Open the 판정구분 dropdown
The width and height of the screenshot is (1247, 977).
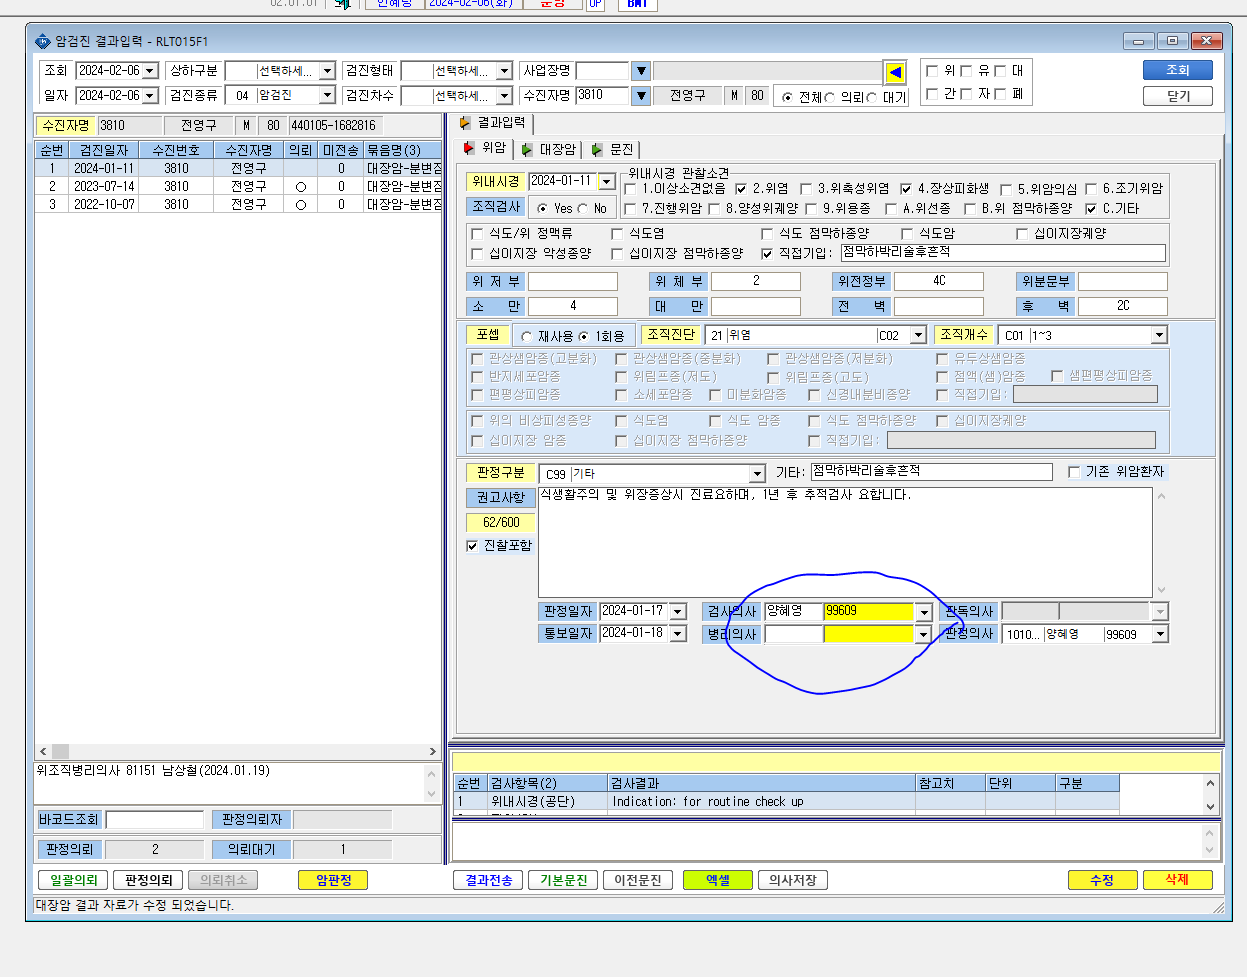757,474
